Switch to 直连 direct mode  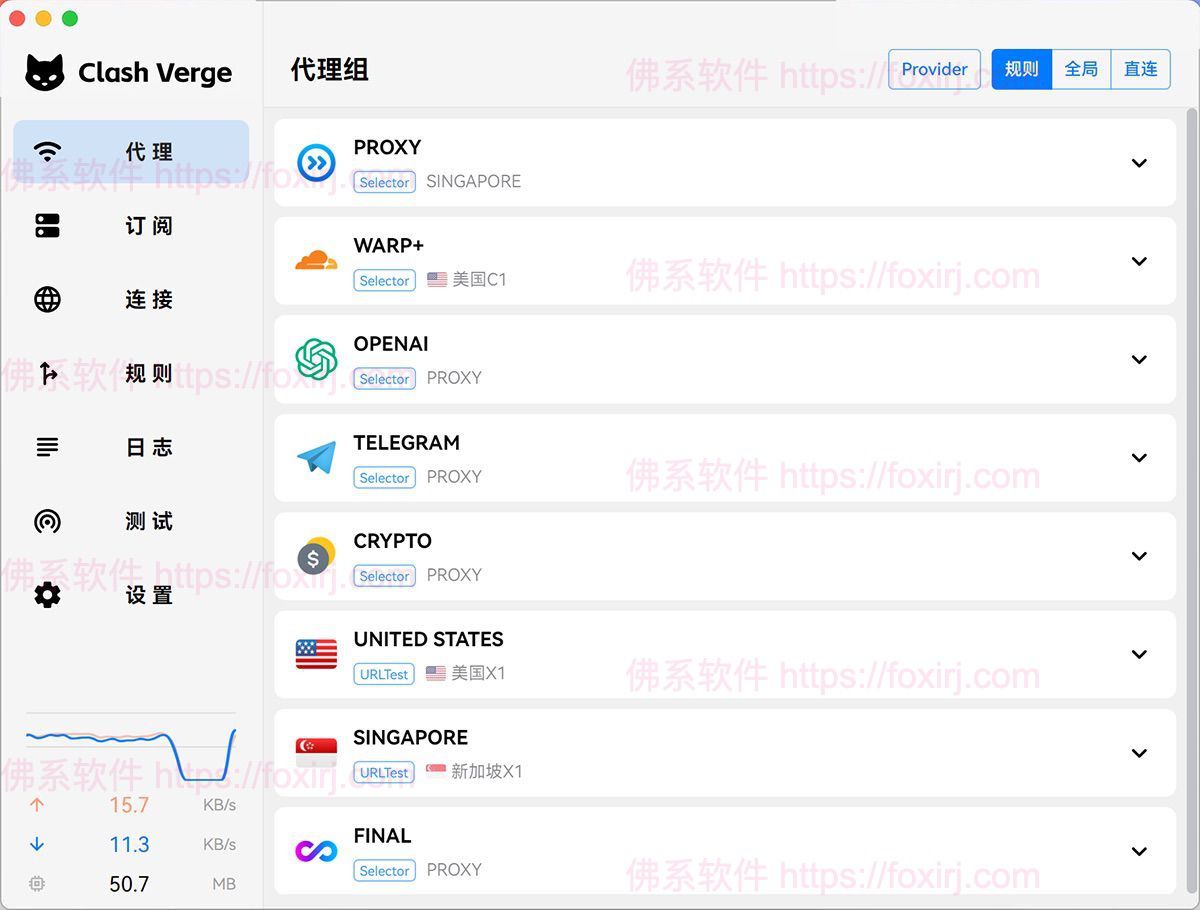point(1140,69)
